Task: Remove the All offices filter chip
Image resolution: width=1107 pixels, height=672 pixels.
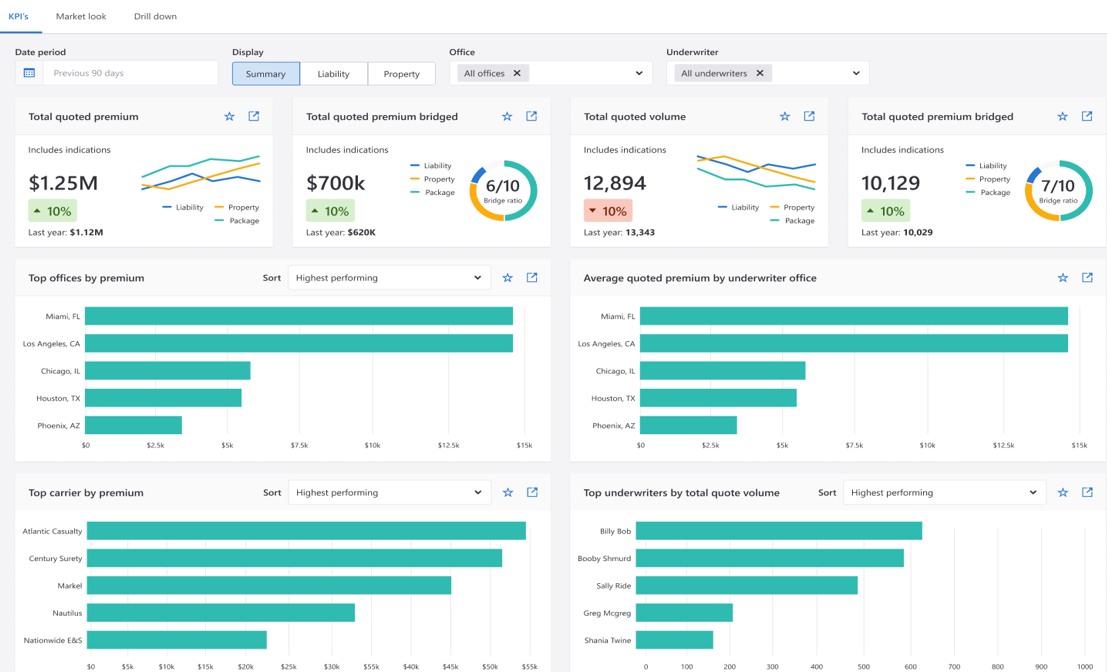Action: tap(517, 73)
